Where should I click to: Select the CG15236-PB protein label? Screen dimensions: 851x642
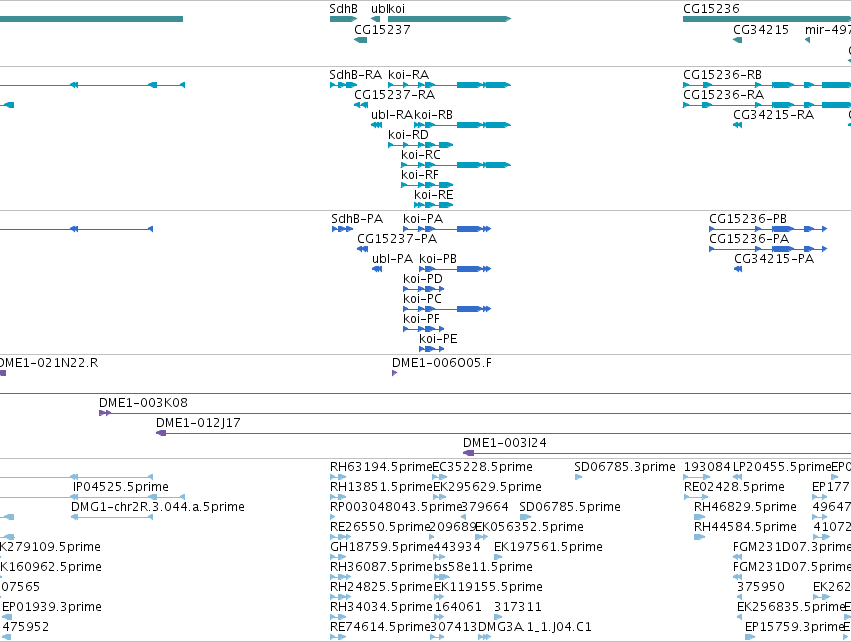pos(748,219)
